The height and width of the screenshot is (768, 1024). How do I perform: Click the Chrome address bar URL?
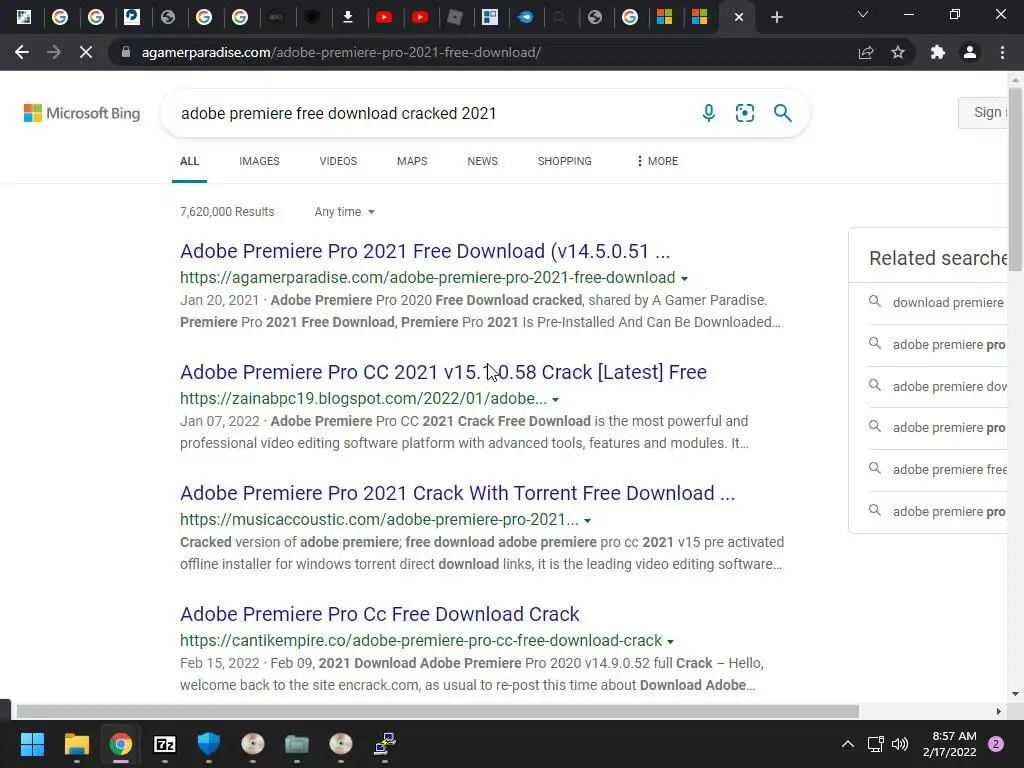tap(341, 52)
